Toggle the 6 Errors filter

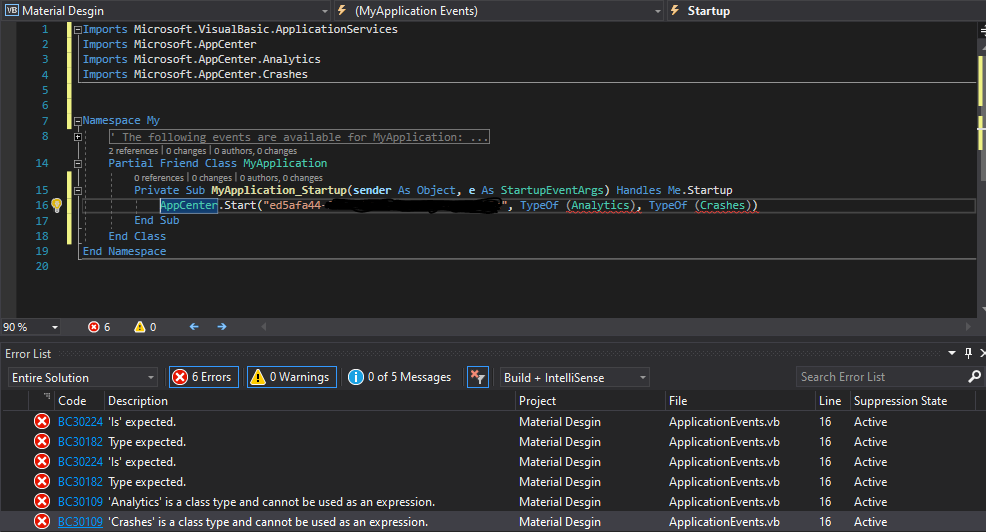[x=204, y=377]
